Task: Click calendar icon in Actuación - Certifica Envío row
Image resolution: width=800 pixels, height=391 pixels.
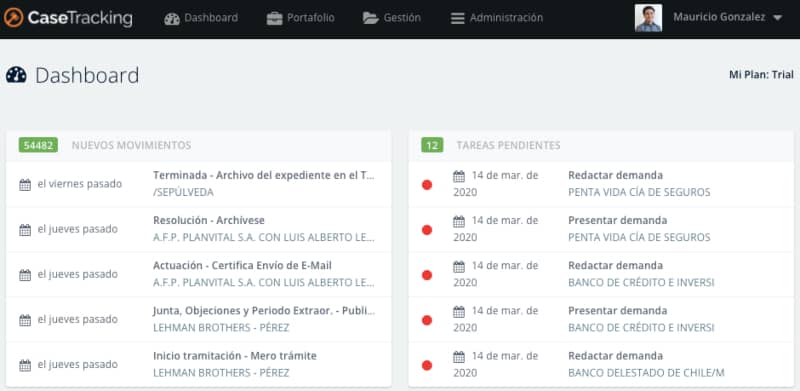Action: point(25,275)
